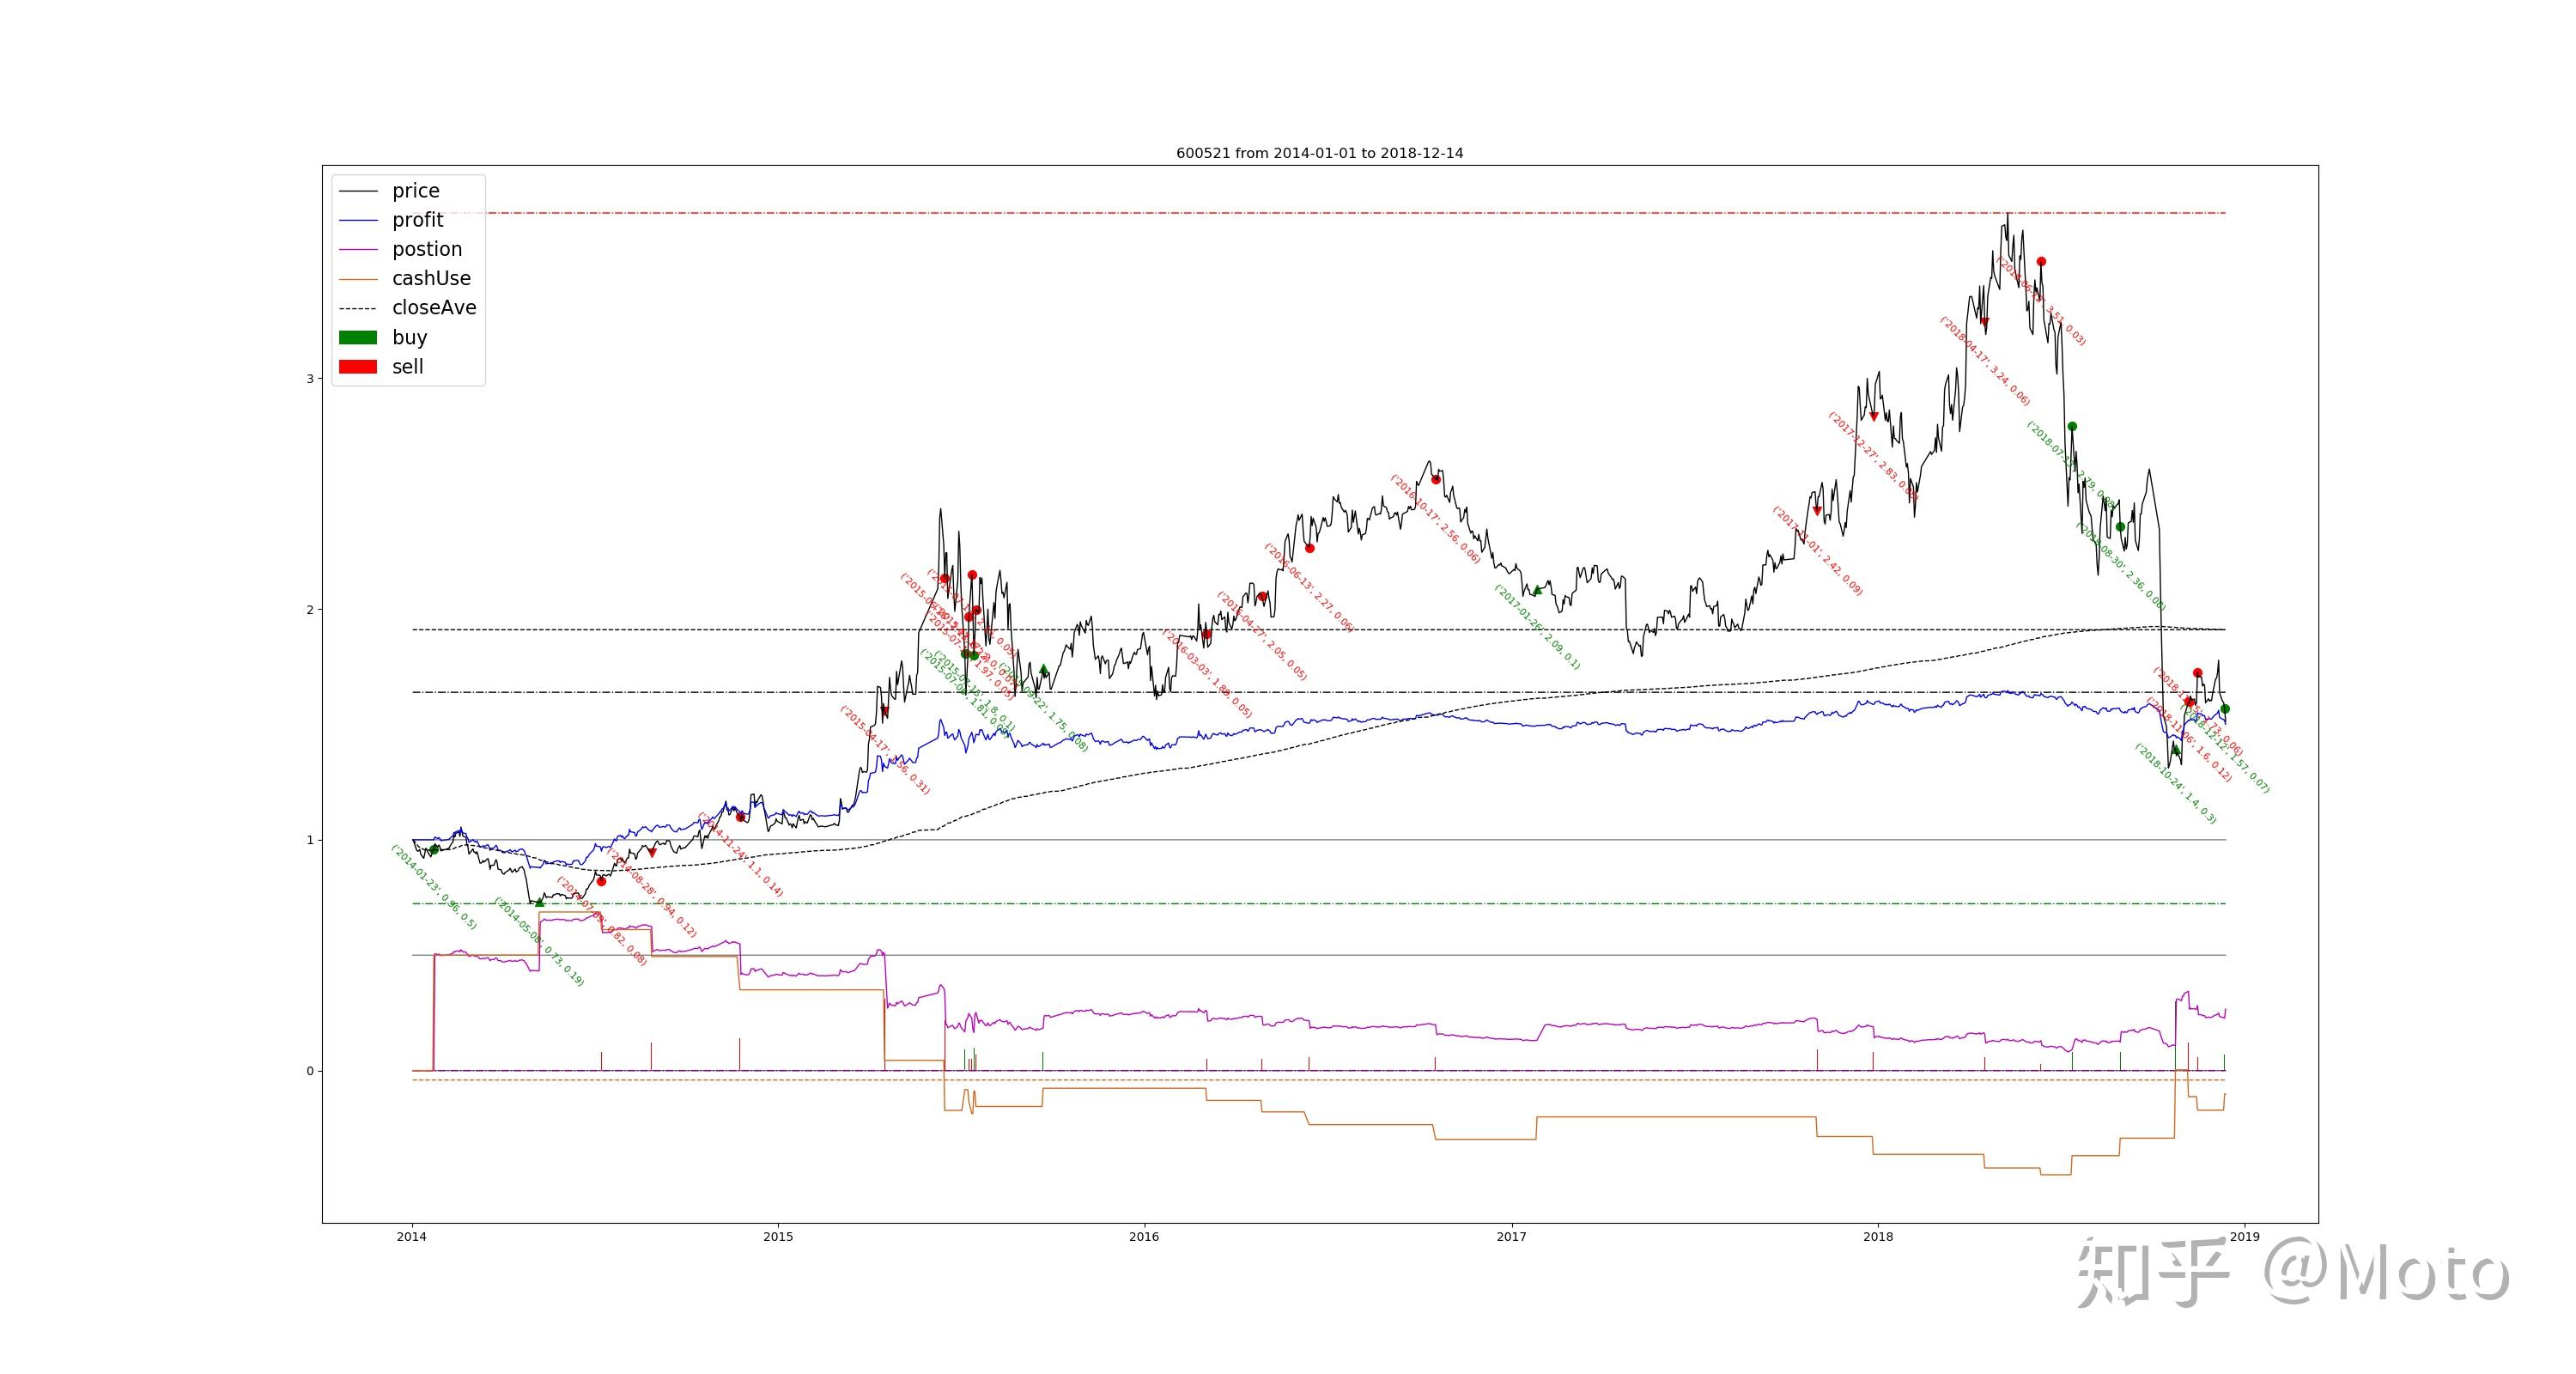The image size is (2576, 1374).
Task: Click annotation ('2014-08-28', 0.94, 0.12)
Action: 652,893
